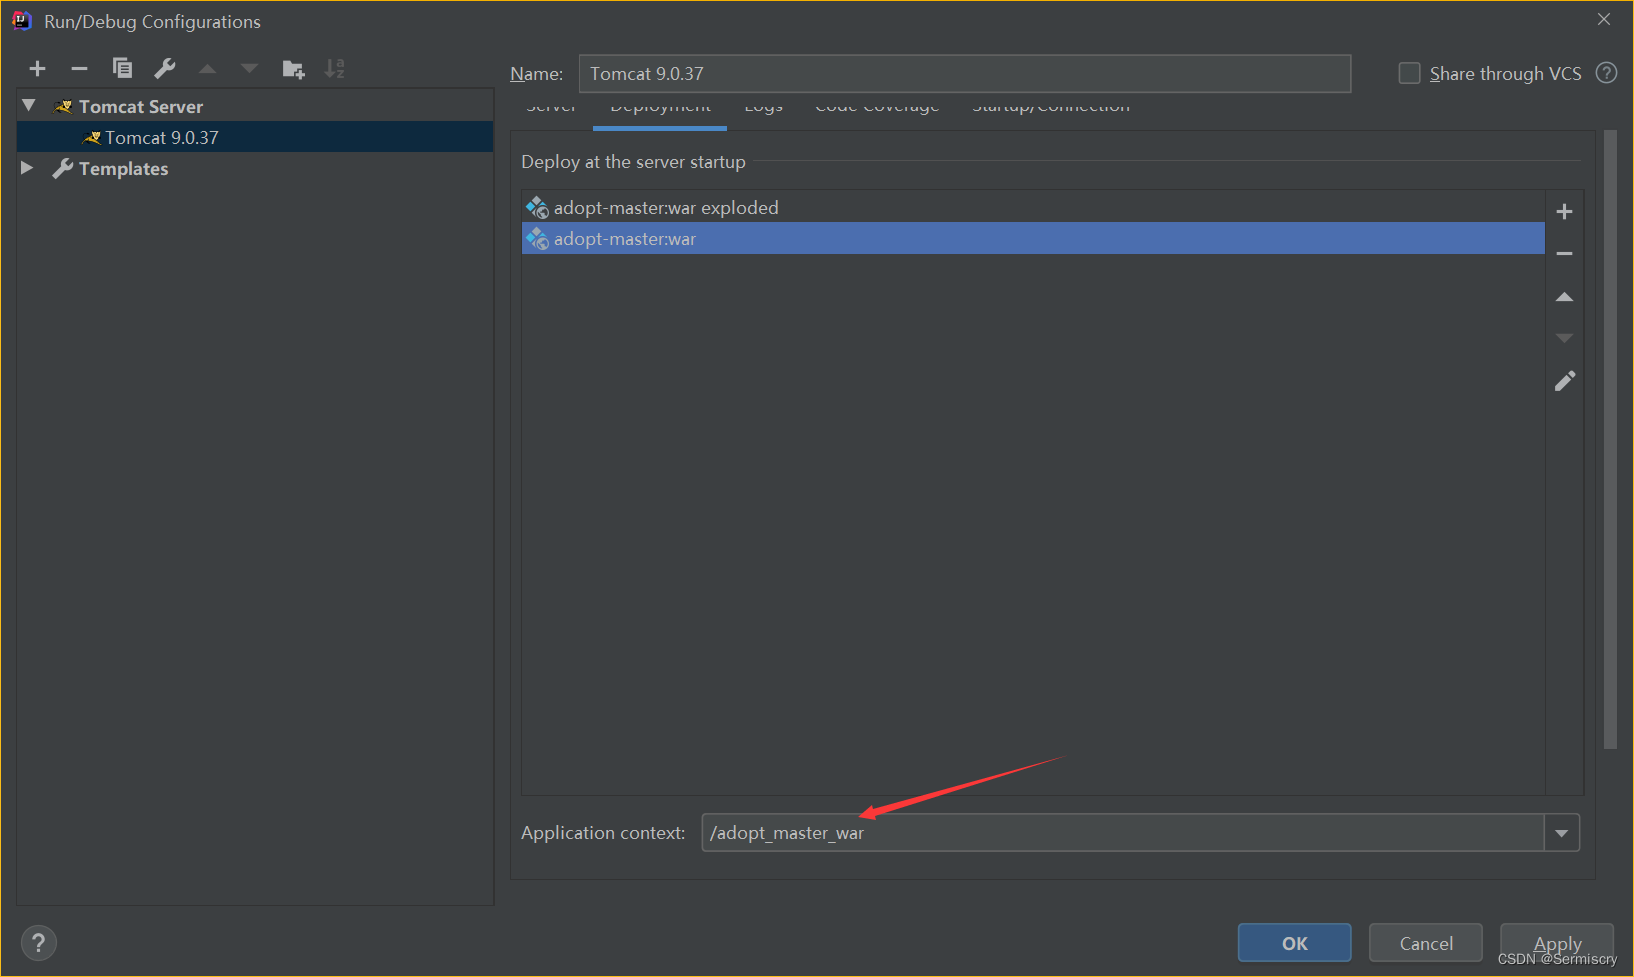Move configuration up in left toolbar
This screenshot has width=1634, height=977.
coord(207,69)
